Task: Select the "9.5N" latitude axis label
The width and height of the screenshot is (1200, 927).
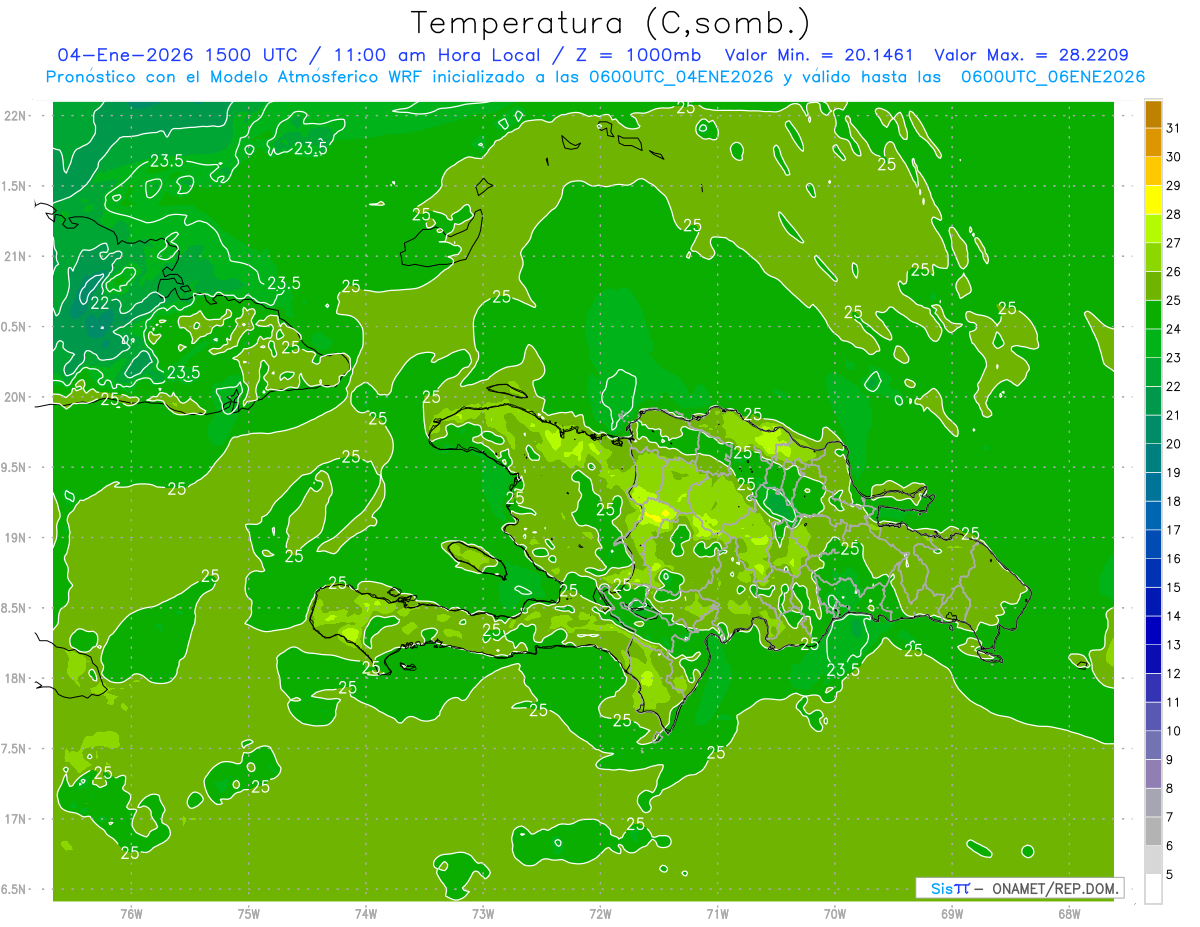Action: [14, 467]
